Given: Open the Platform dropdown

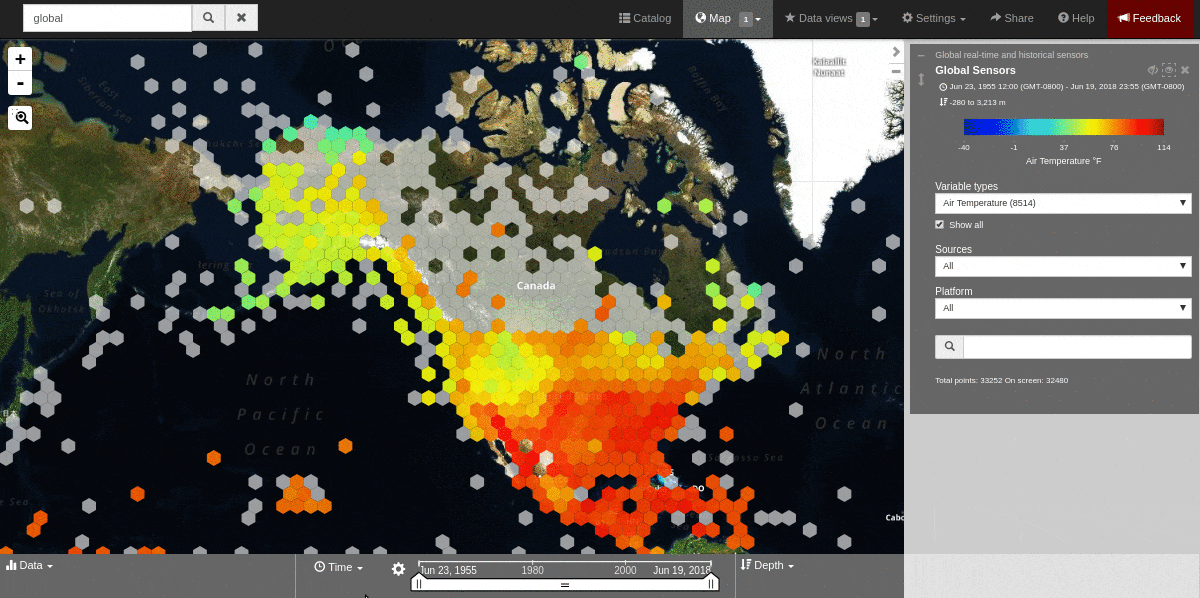Looking at the screenshot, I should (x=1063, y=308).
